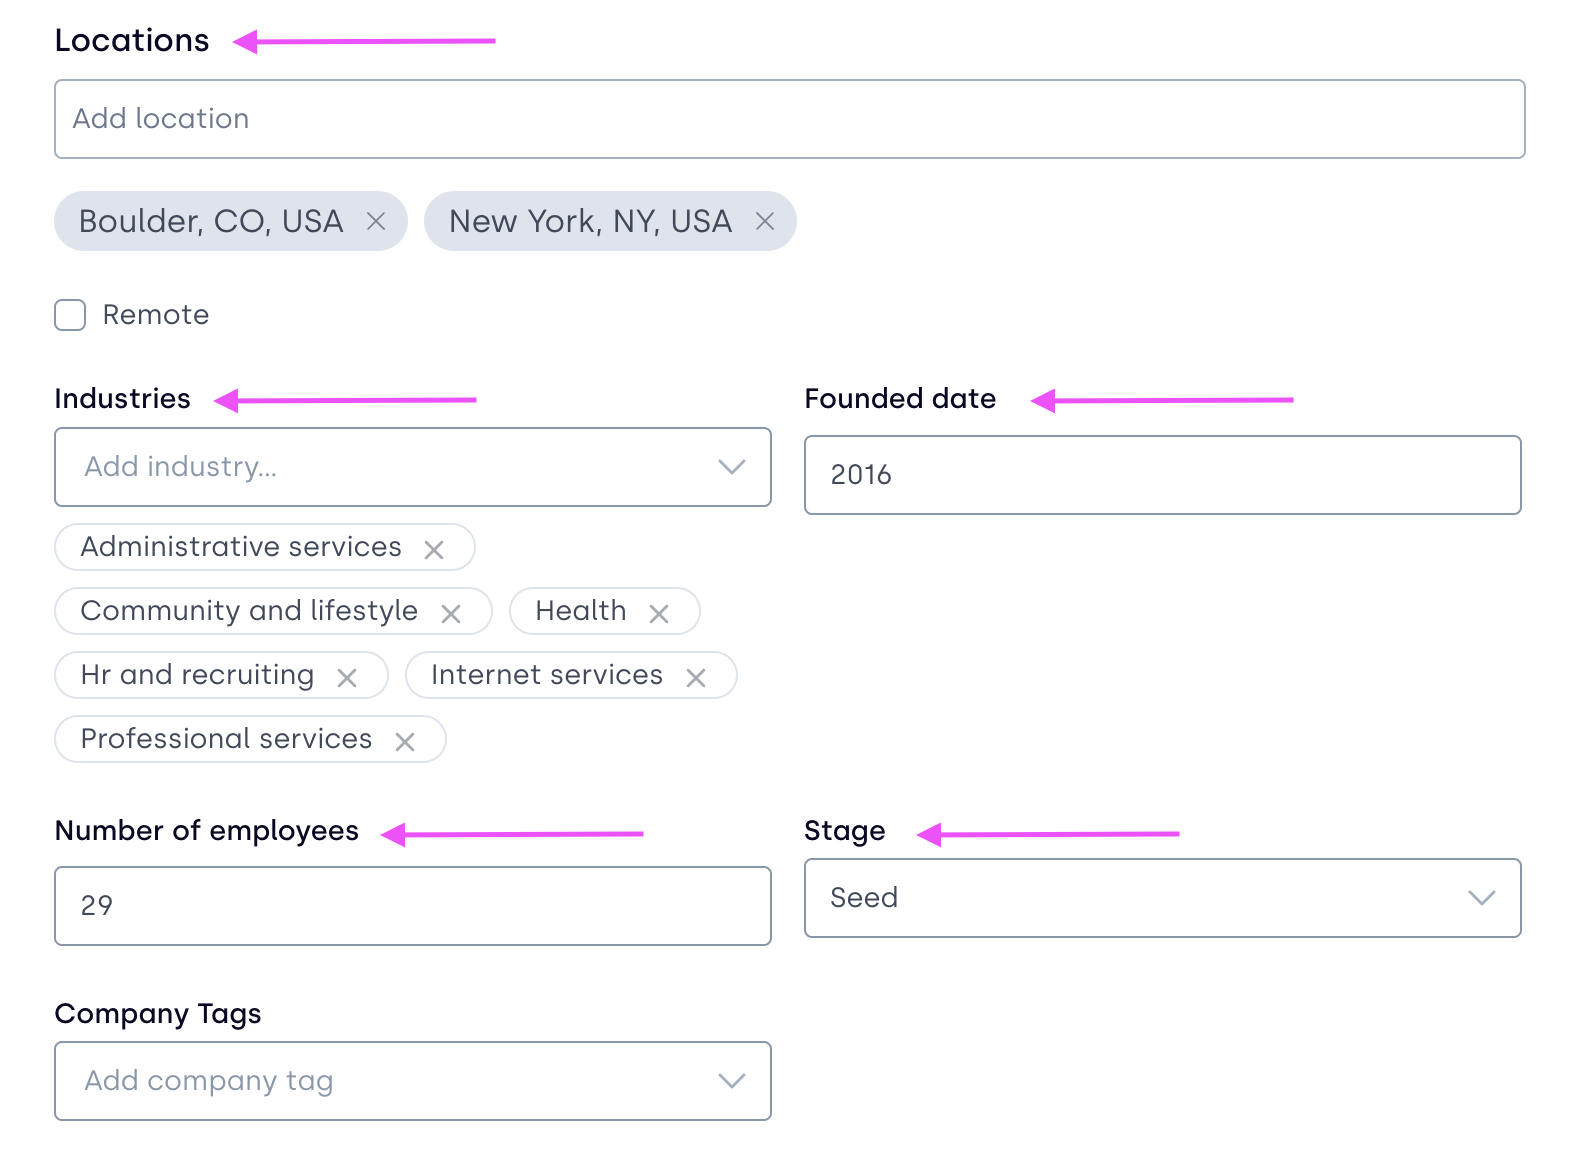The height and width of the screenshot is (1168, 1584).
Task: Remove the Internet services industry tag
Action: (x=696, y=677)
